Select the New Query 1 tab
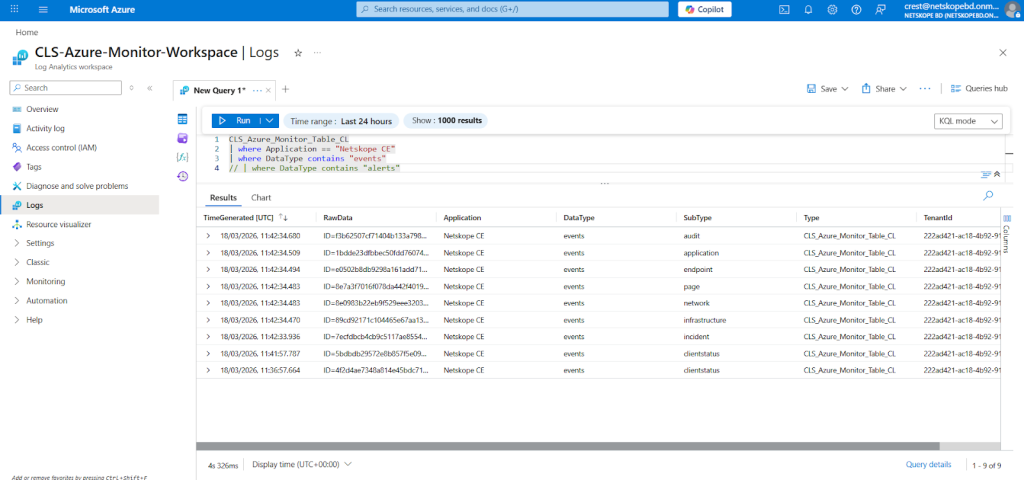 [x=219, y=90]
